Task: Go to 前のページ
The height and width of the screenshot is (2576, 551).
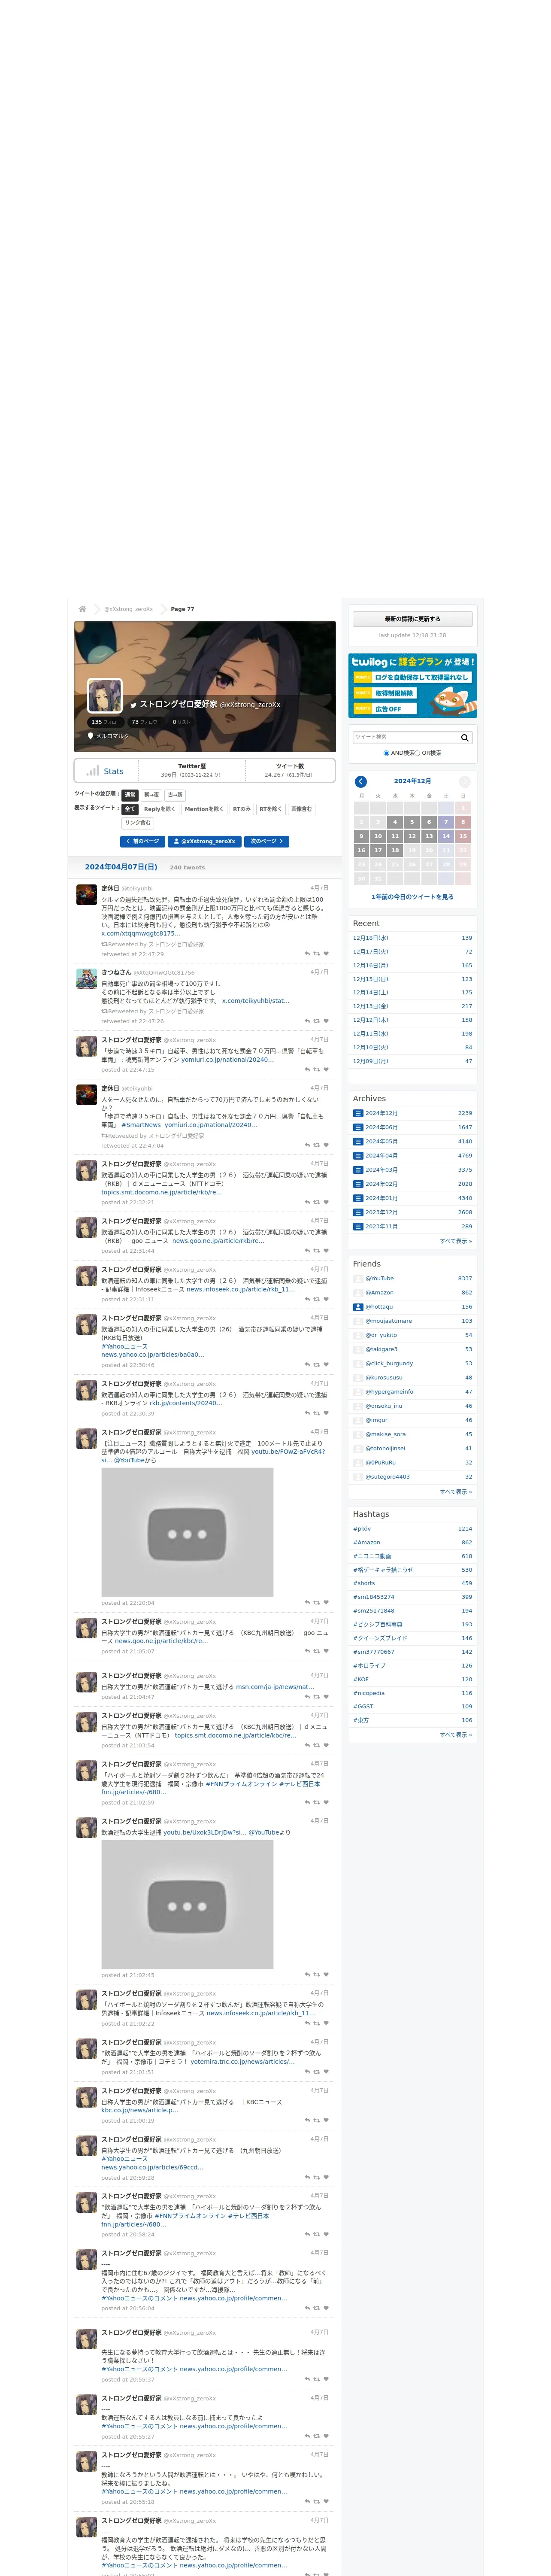Action: (x=142, y=841)
